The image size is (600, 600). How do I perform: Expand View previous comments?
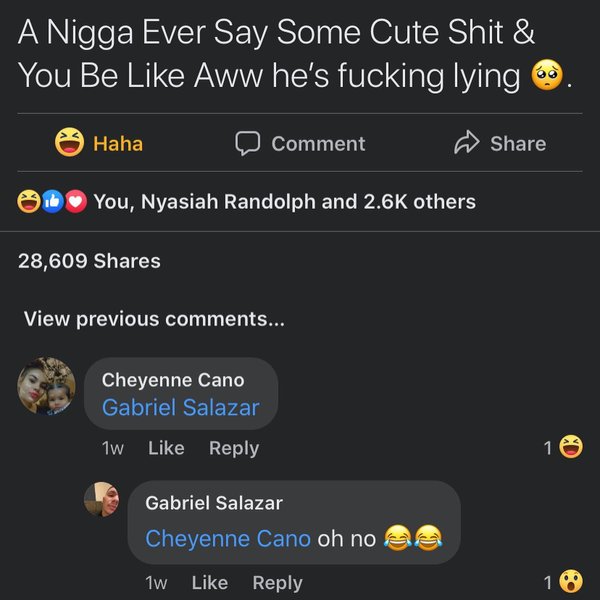pos(154,320)
